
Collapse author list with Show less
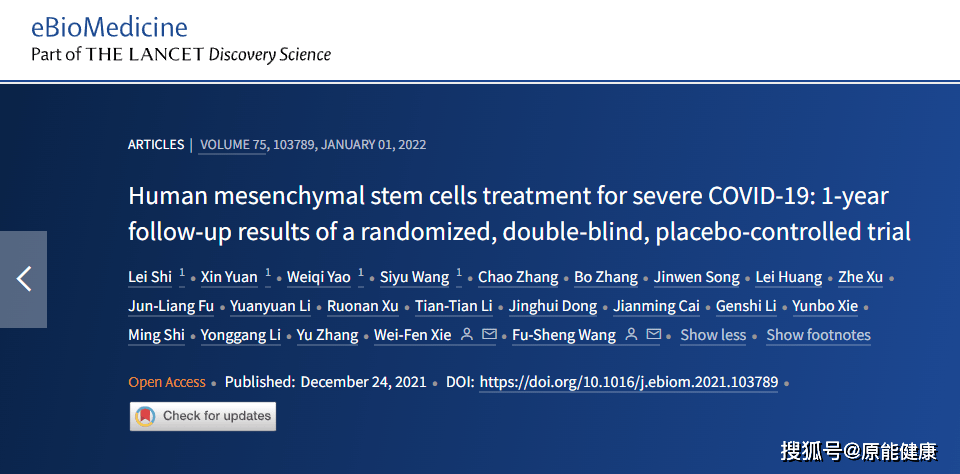coord(713,335)
